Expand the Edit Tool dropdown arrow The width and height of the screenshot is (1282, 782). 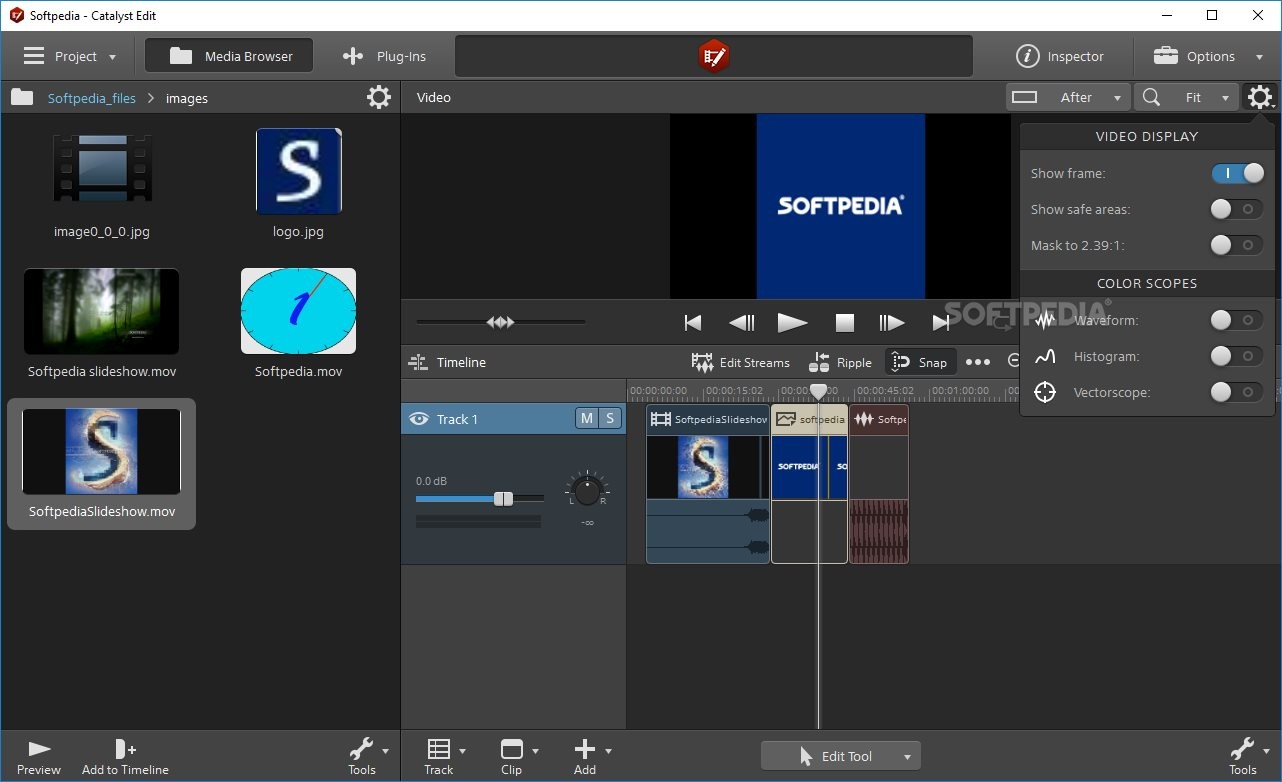tap(907, 757)
